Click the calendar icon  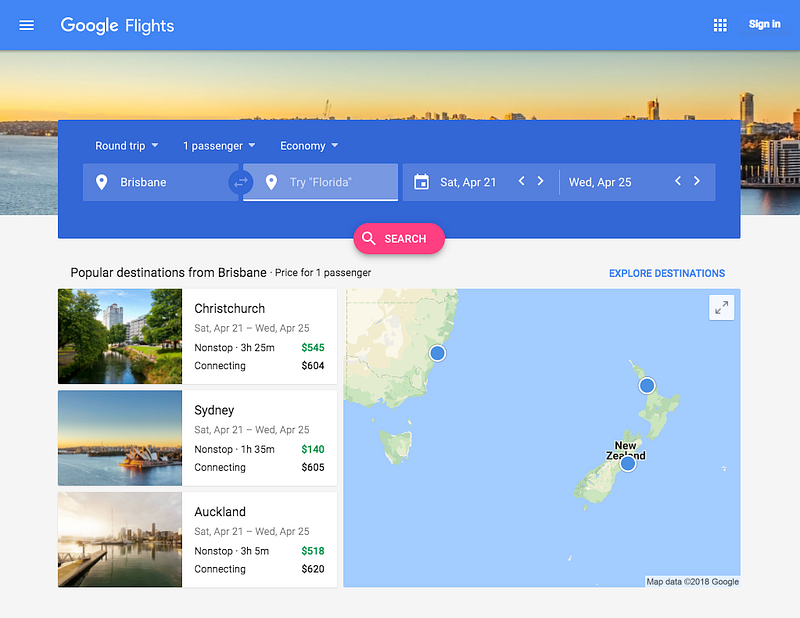coord(421,182)
